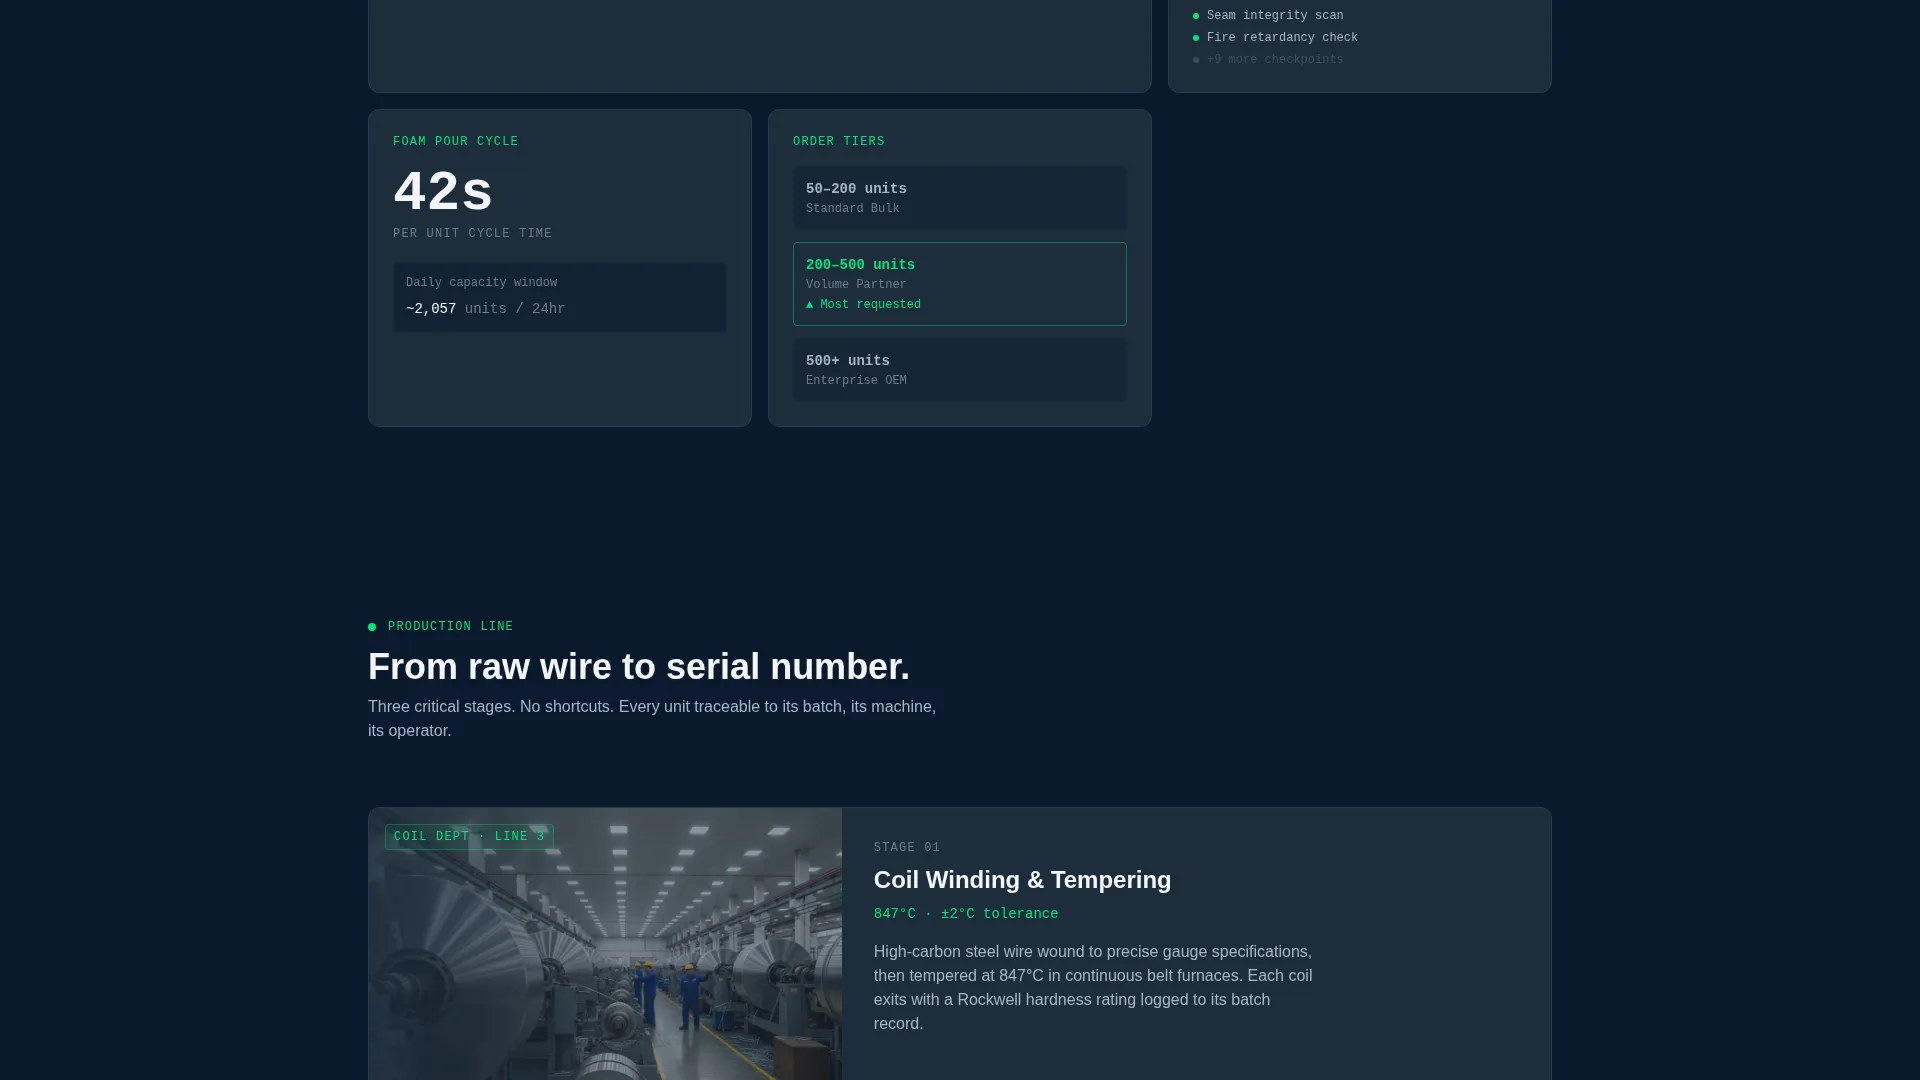
Task: Click the green dot beside PRODUCTION LINE
Action: [372, 627]
